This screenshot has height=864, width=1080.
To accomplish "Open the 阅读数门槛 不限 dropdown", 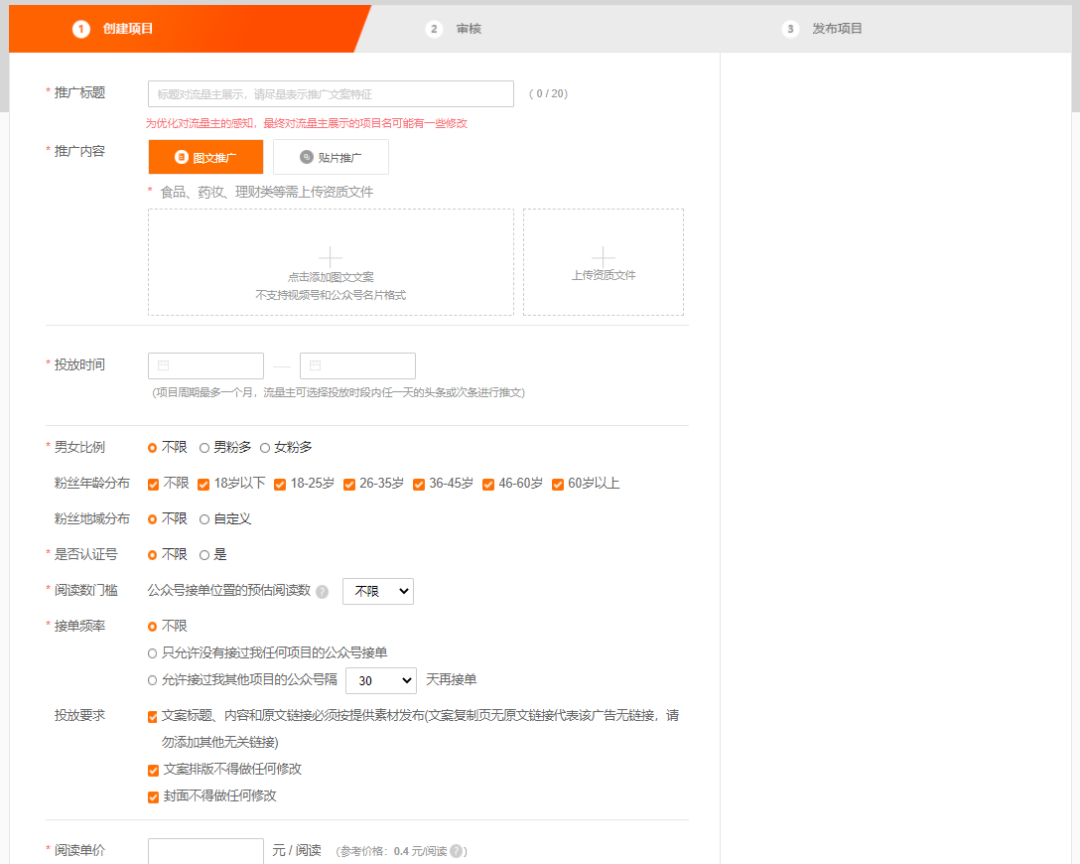I will [x=378, y=591].
